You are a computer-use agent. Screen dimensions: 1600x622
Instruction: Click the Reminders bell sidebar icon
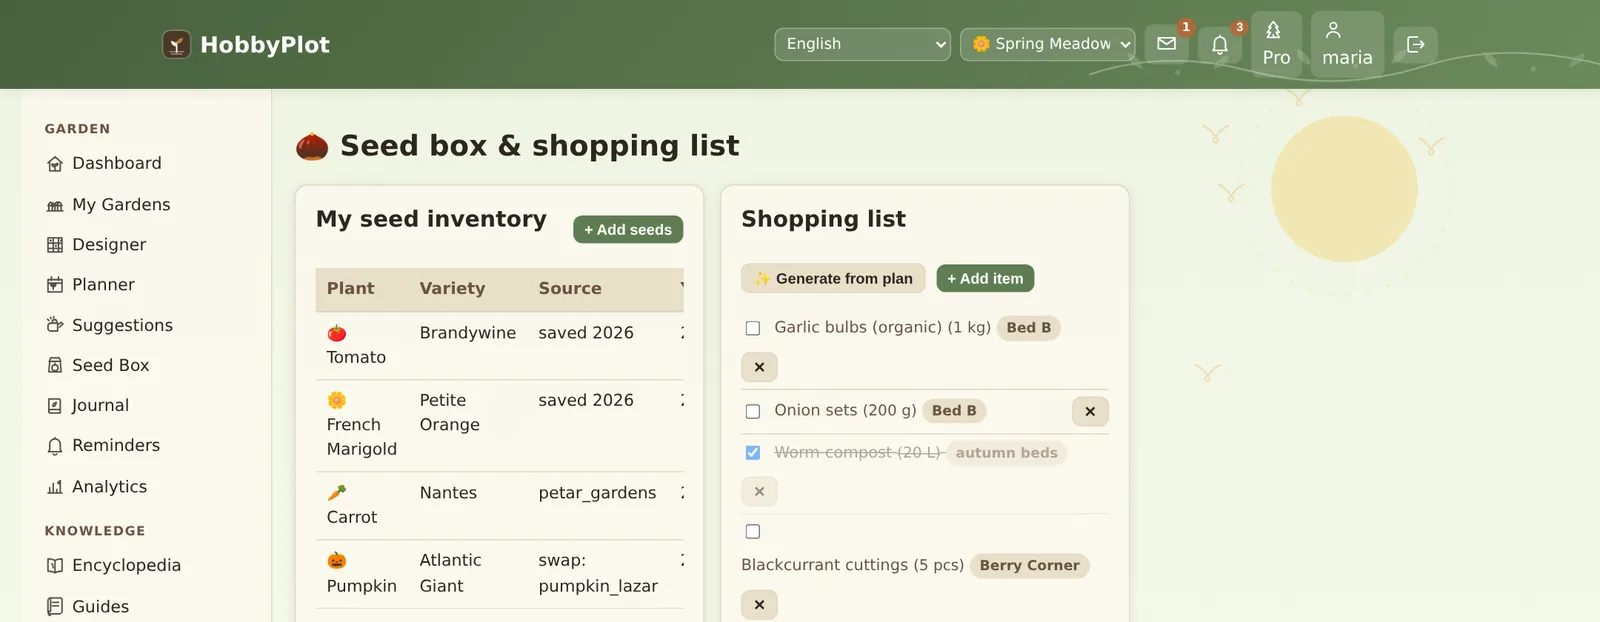click(55, 446)
